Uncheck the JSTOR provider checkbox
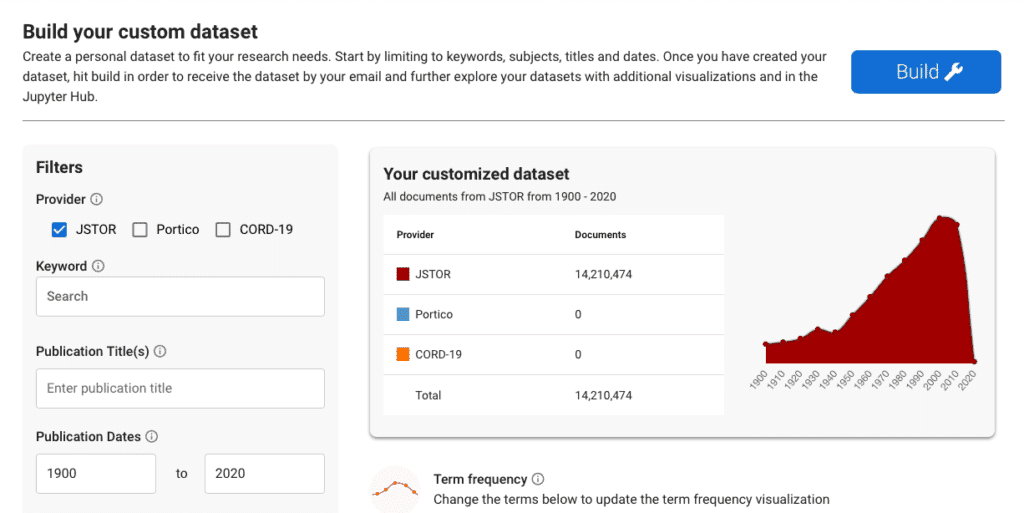 click(59, 230)
